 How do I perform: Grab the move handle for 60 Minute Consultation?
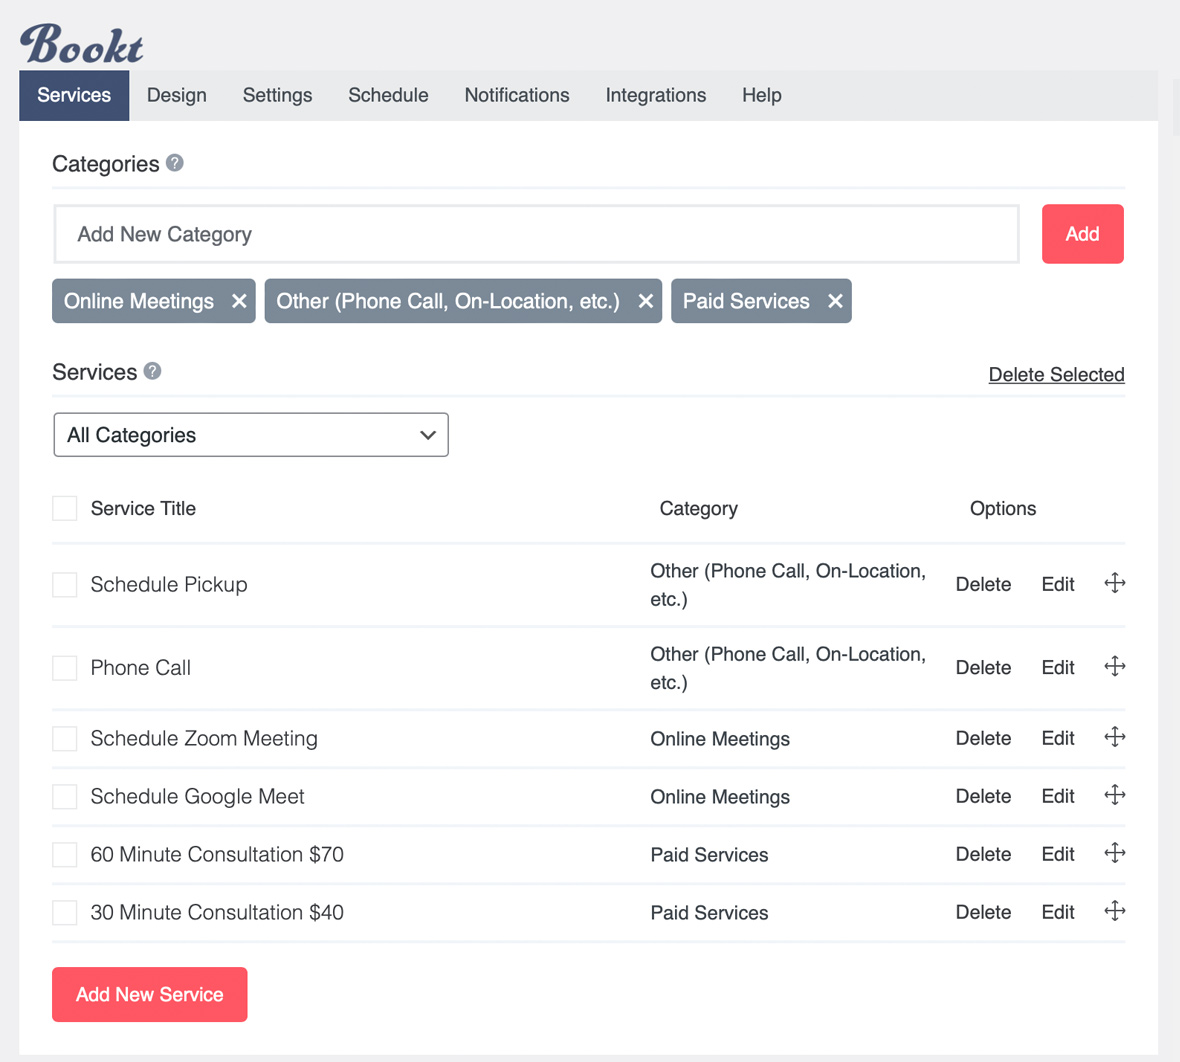tap(1115, 854)
